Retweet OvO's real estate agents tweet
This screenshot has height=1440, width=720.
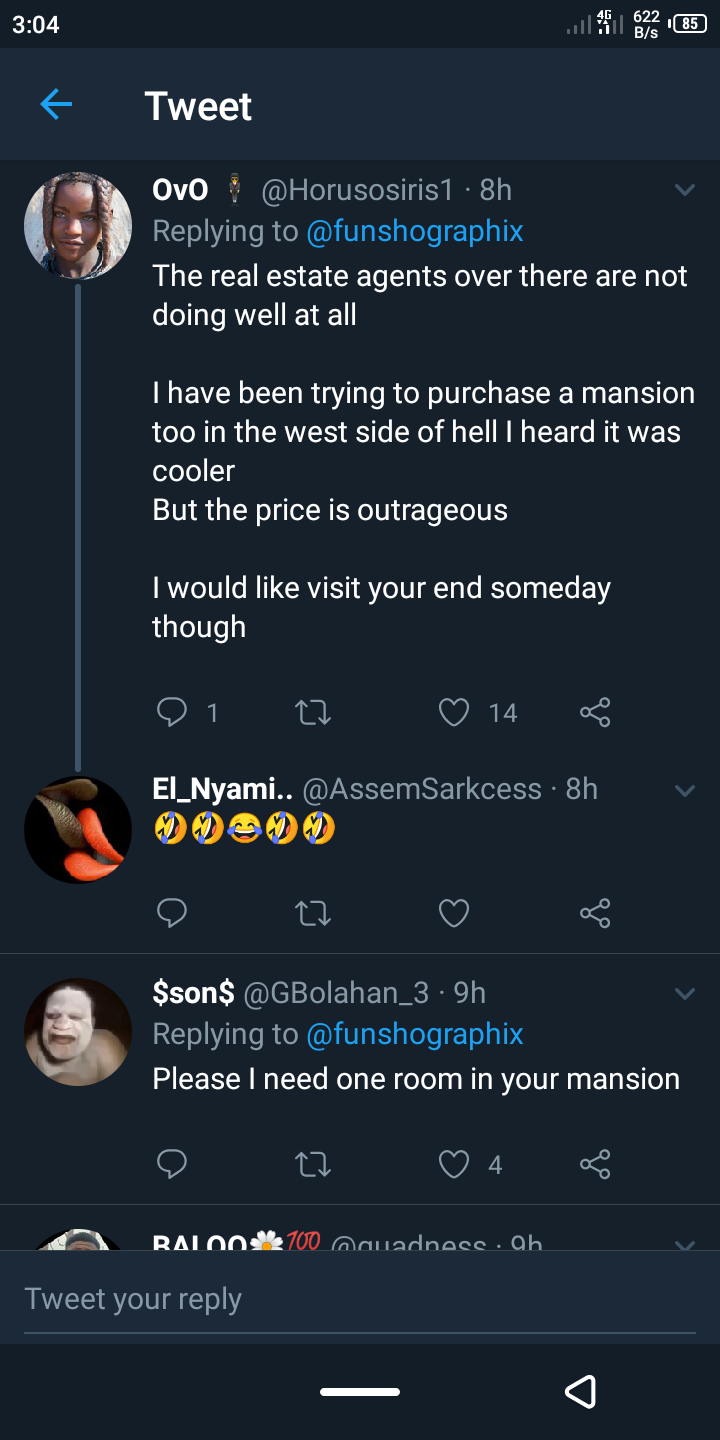[x=313, y=712]
